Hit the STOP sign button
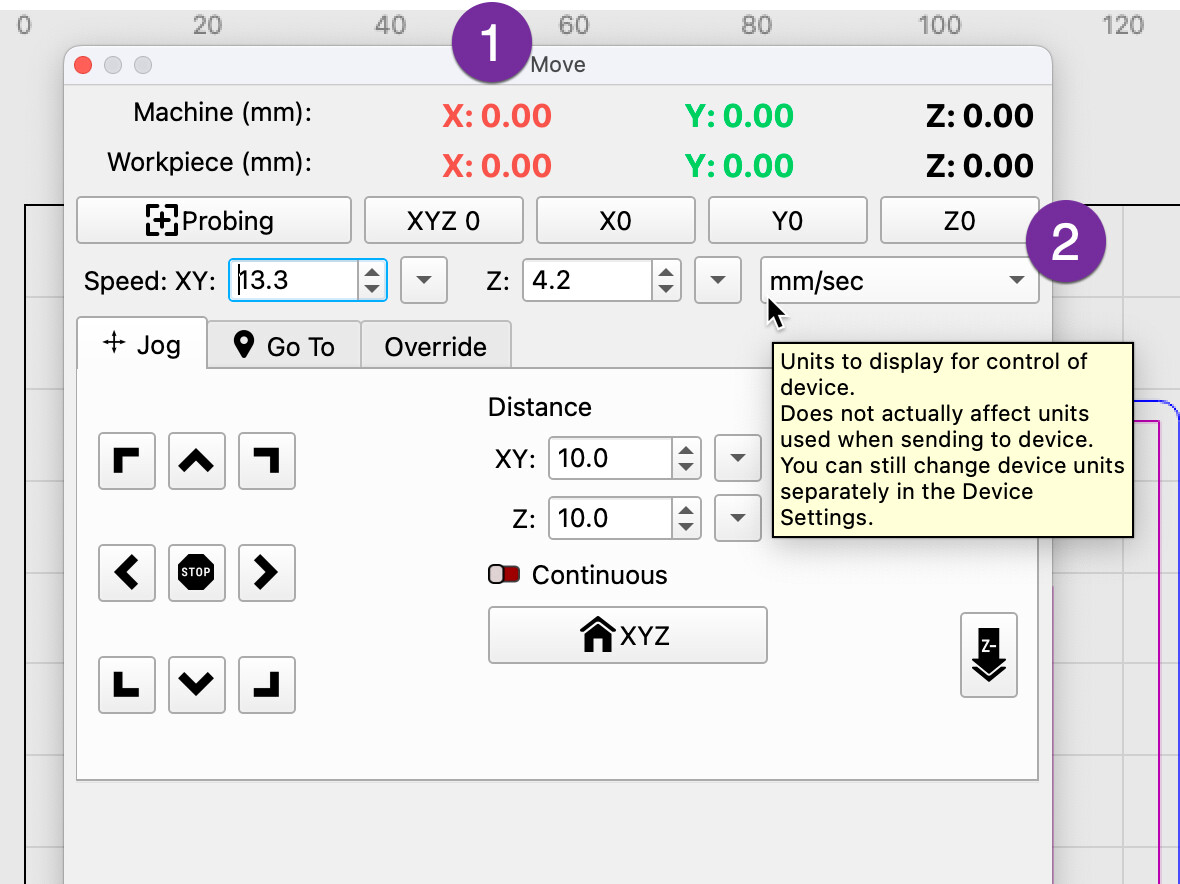1180x884 pixels. pyautogui.click(x=196, y=573)
